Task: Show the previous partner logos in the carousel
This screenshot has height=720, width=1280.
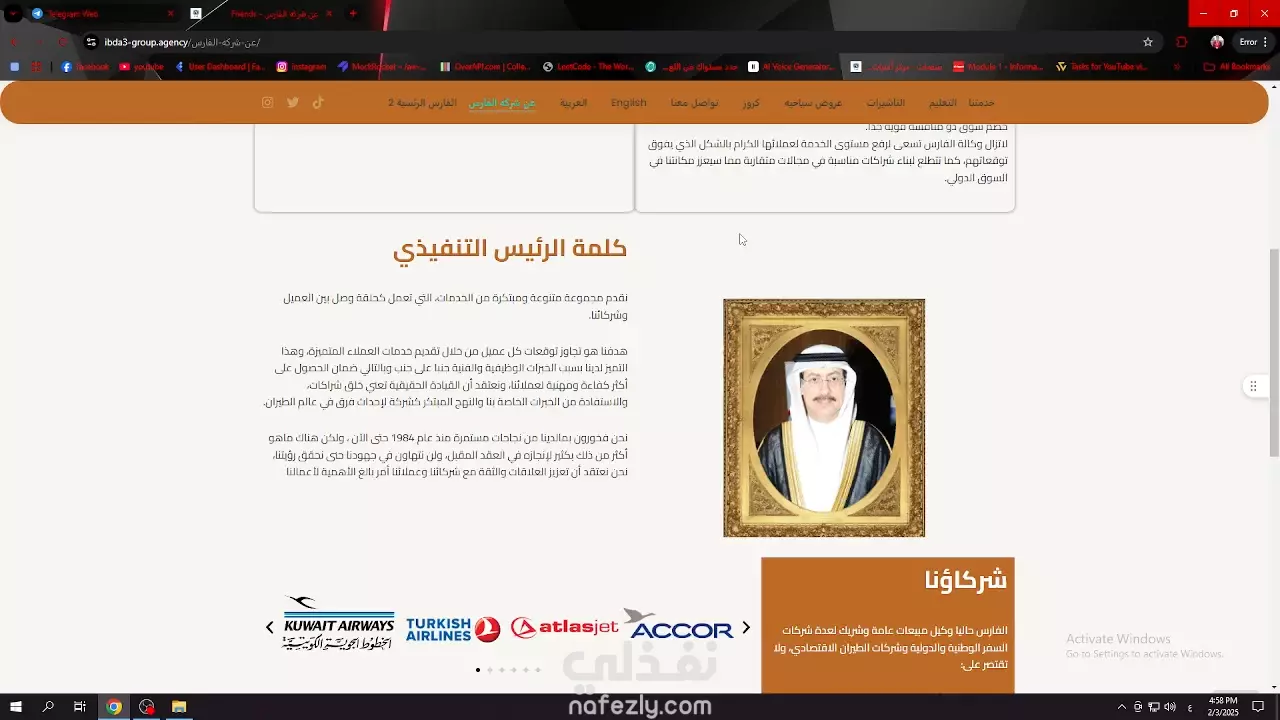Action: [269, 628]
